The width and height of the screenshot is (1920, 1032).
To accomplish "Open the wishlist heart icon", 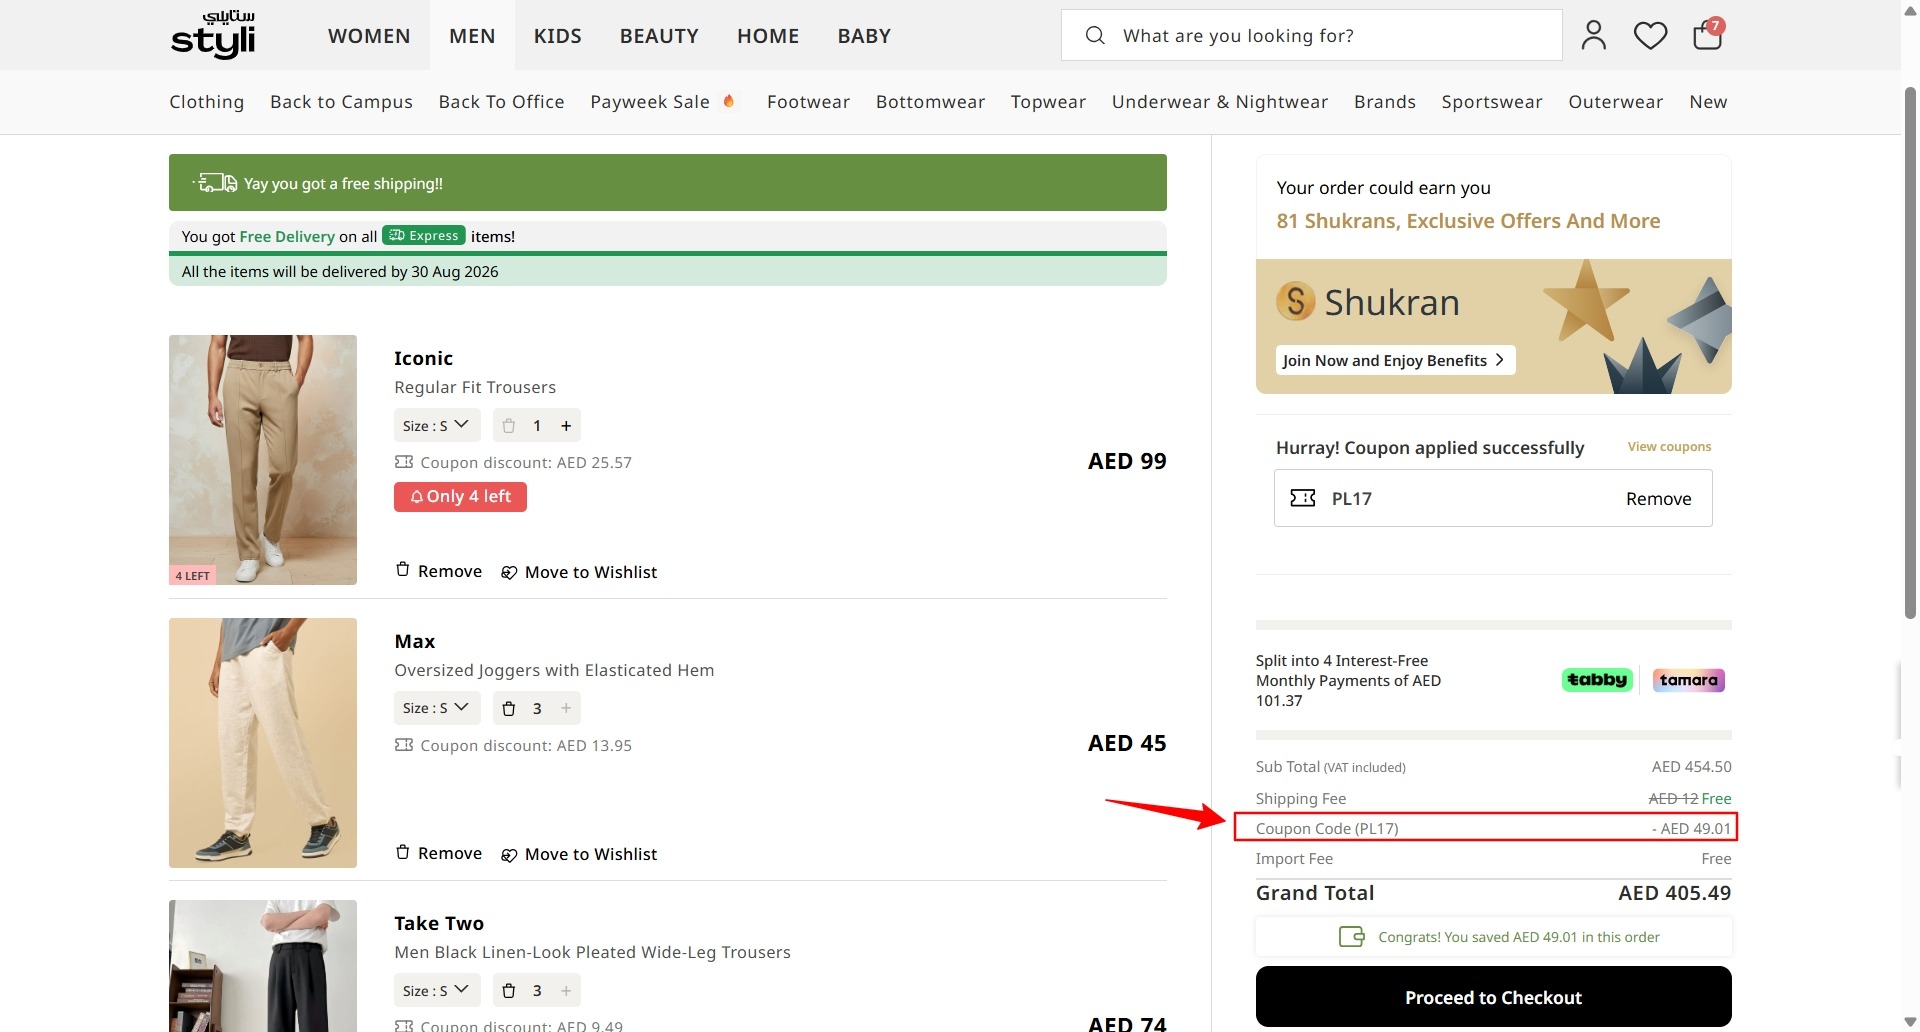I will pos(1650,36).
